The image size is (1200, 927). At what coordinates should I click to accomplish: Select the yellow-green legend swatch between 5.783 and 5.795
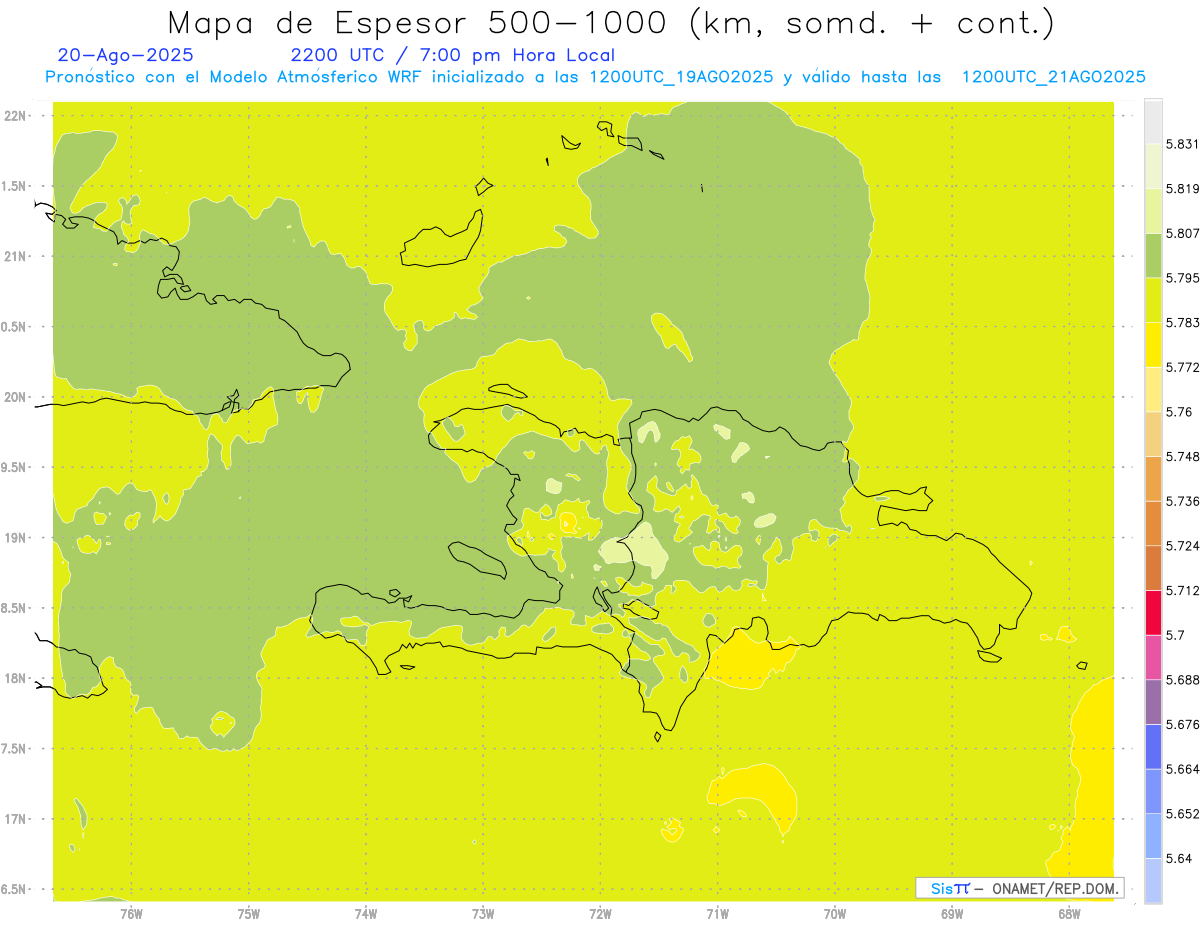(x=1153, y=300)
